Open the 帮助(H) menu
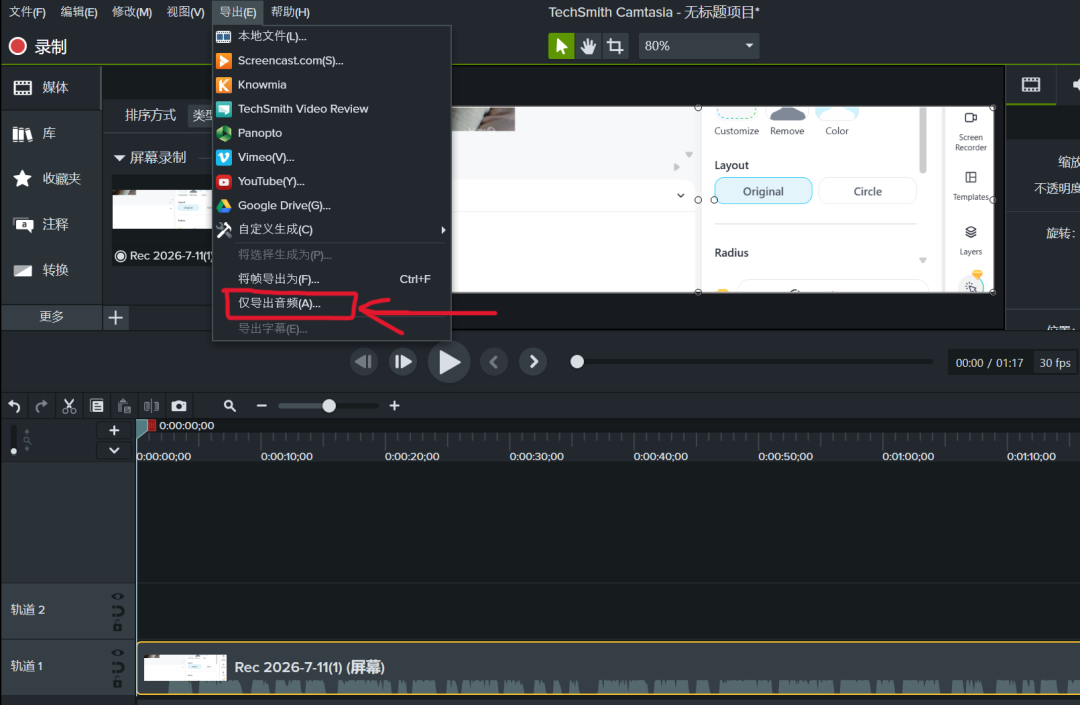The height and width of the screenshot is (705, 1080). [x=290, y=12]
